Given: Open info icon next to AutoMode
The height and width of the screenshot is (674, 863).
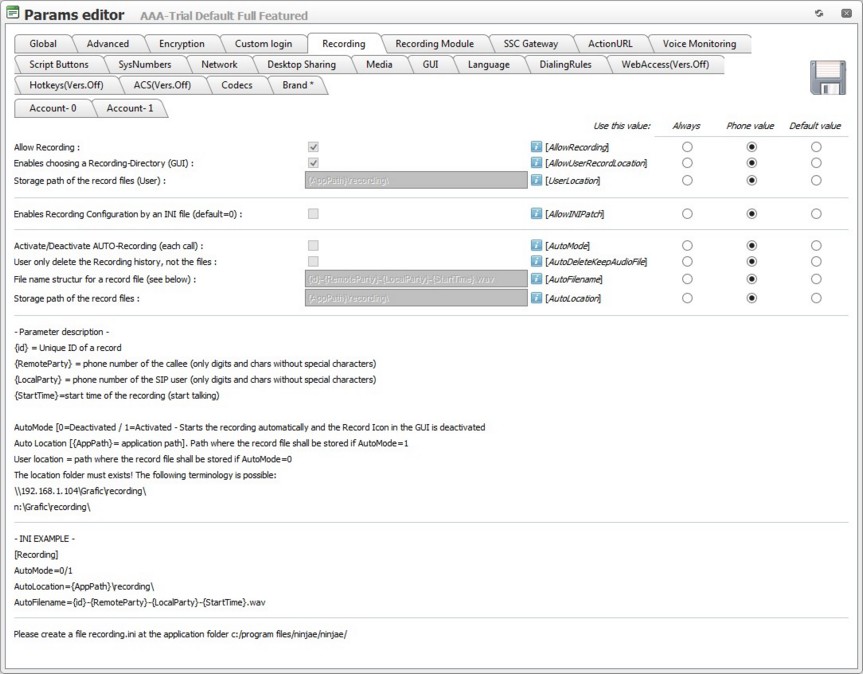Looking at the screenshot, I should [x=536, y=245].
